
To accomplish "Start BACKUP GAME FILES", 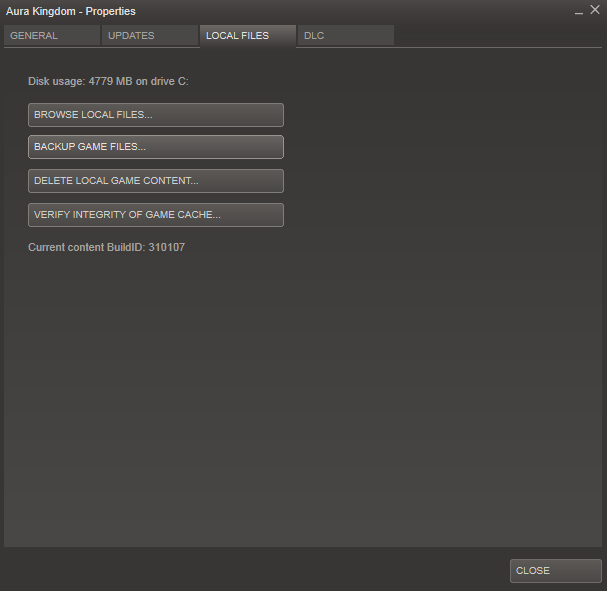I will click(x=156, y=147).
